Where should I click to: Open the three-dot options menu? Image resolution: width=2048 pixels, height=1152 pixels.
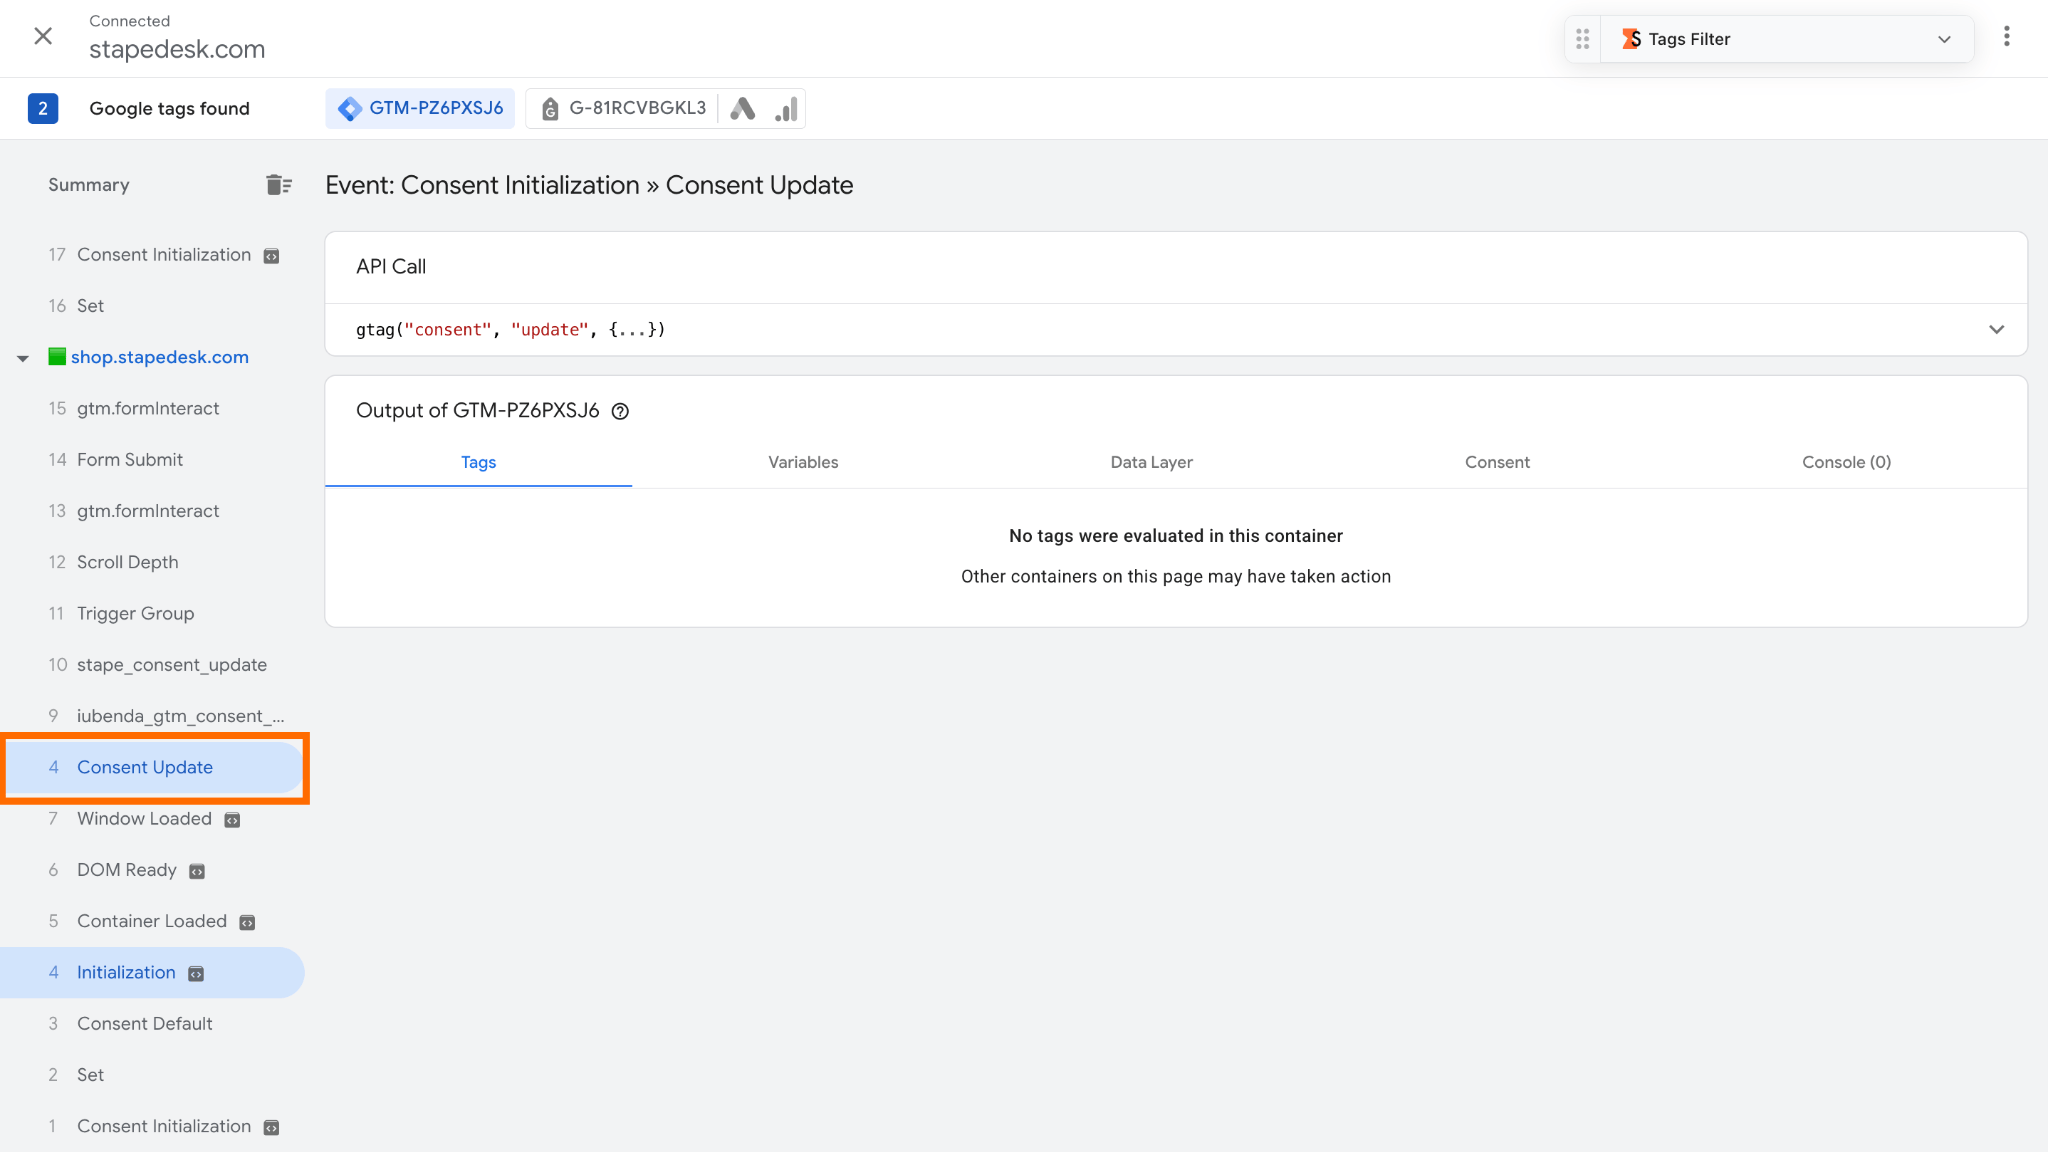pyautogui.click(x=2006, y=37)
